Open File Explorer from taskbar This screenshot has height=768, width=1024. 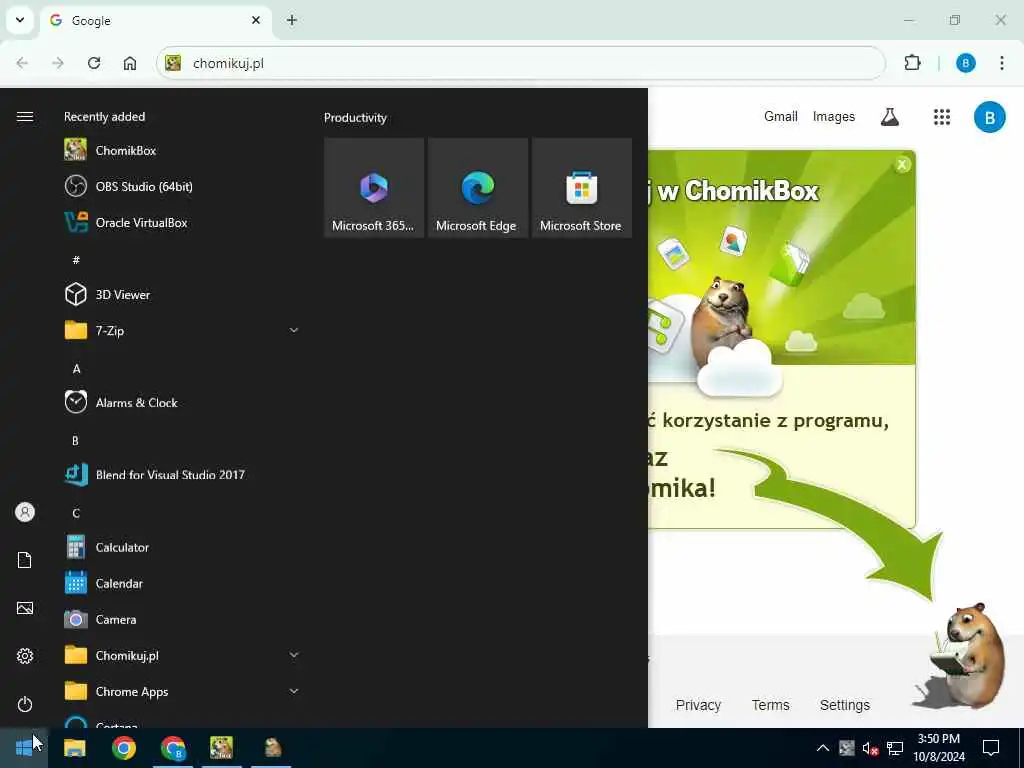click(x=74, y=747)
